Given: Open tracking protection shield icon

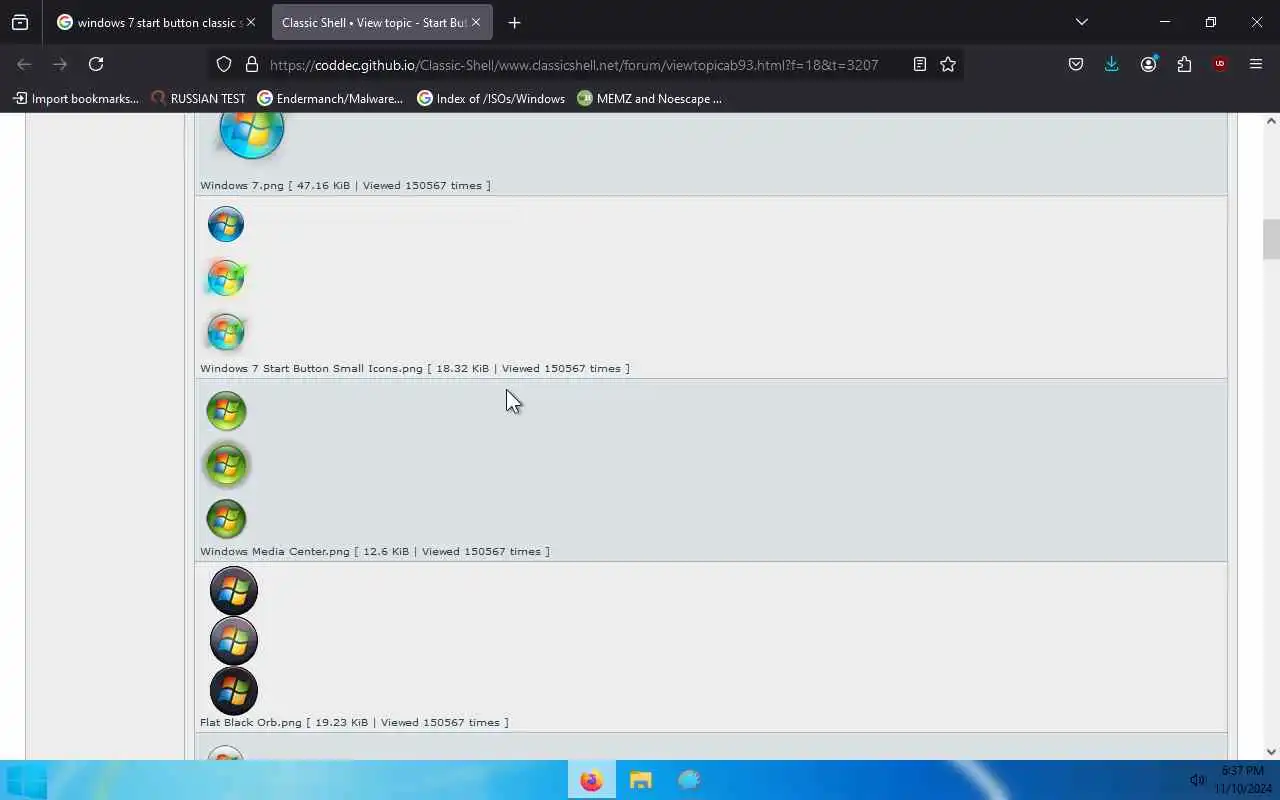Looking at the screenshot, I should click(224, 64).
